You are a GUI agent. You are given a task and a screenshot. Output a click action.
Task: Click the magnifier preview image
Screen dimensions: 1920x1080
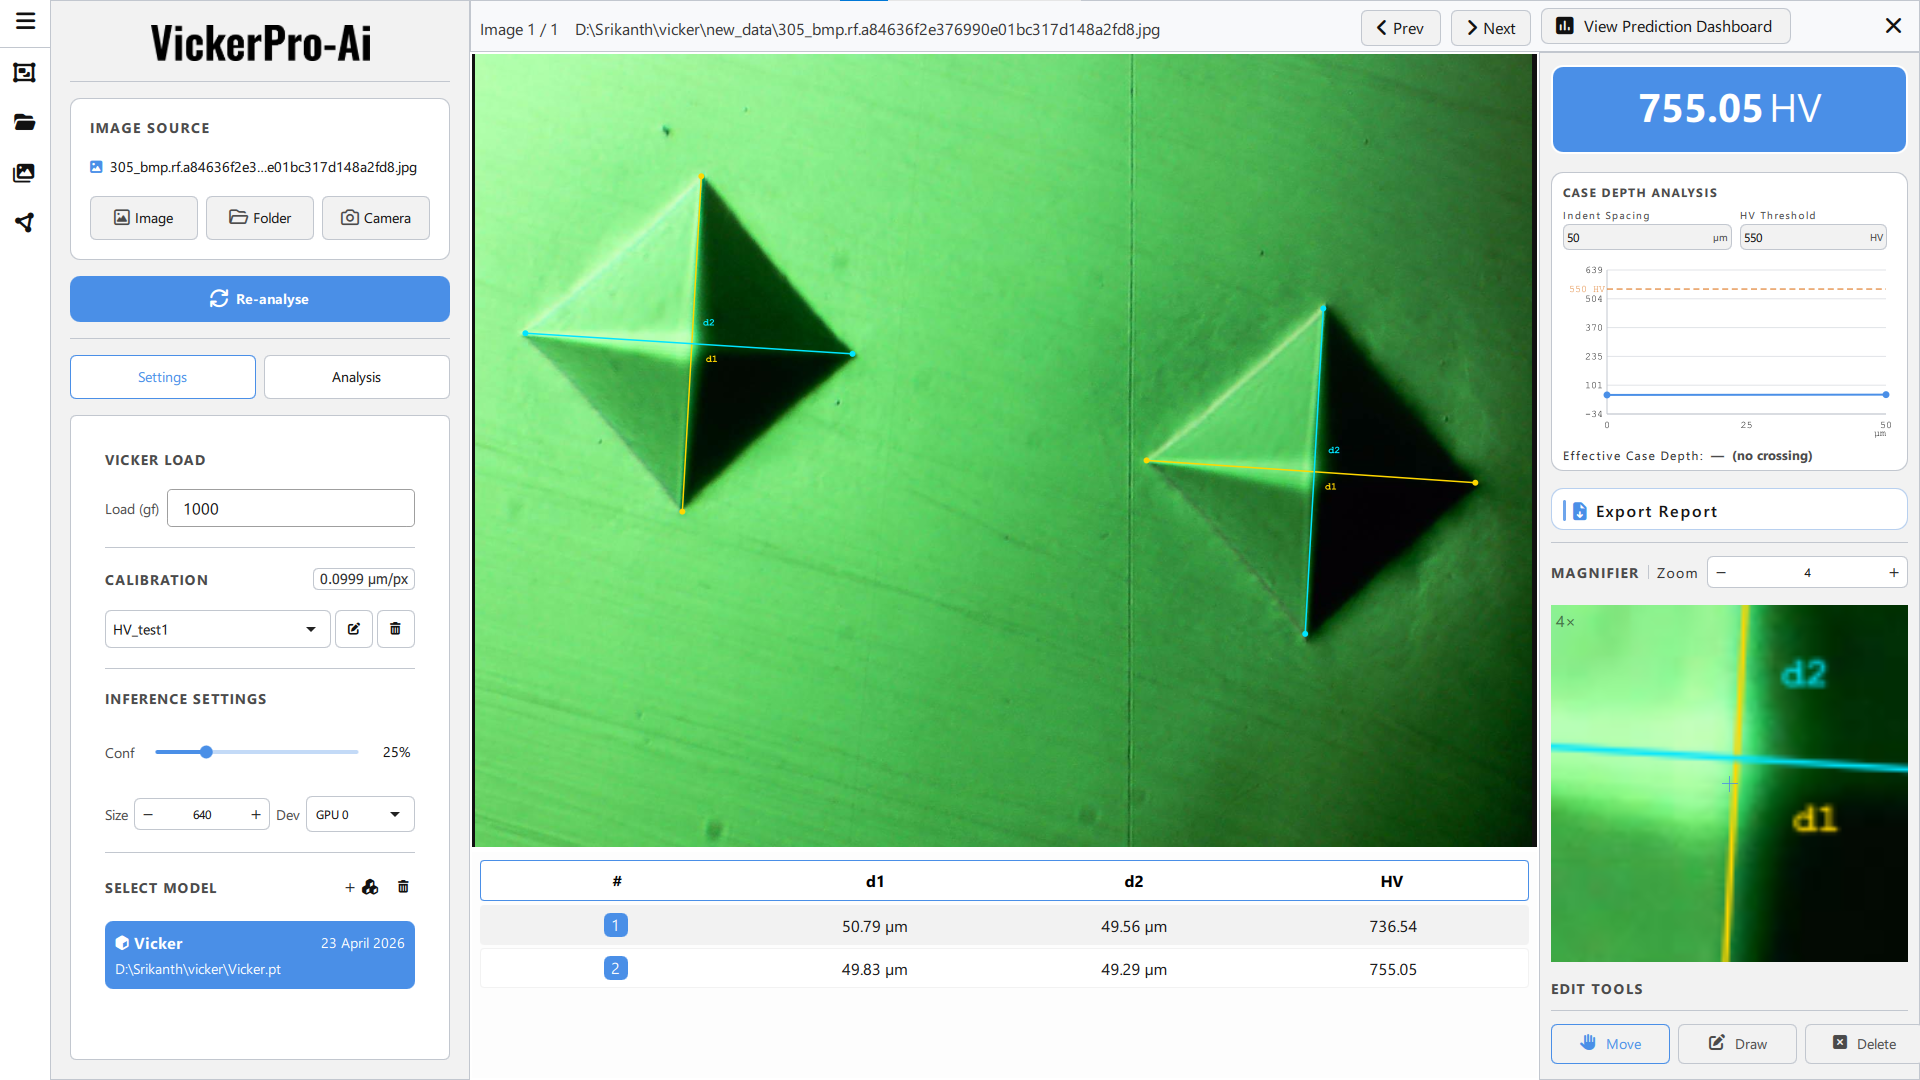click(x=1729, y=783)
